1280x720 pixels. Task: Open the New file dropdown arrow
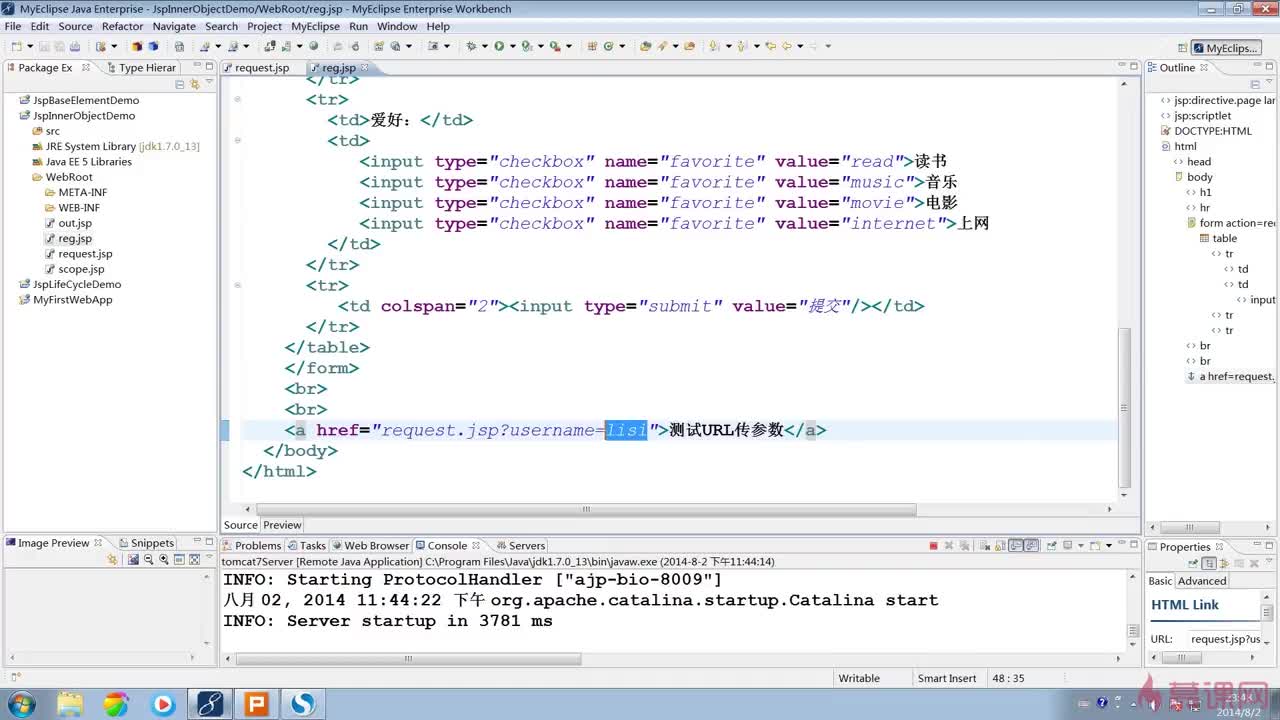tap(30, 46)
